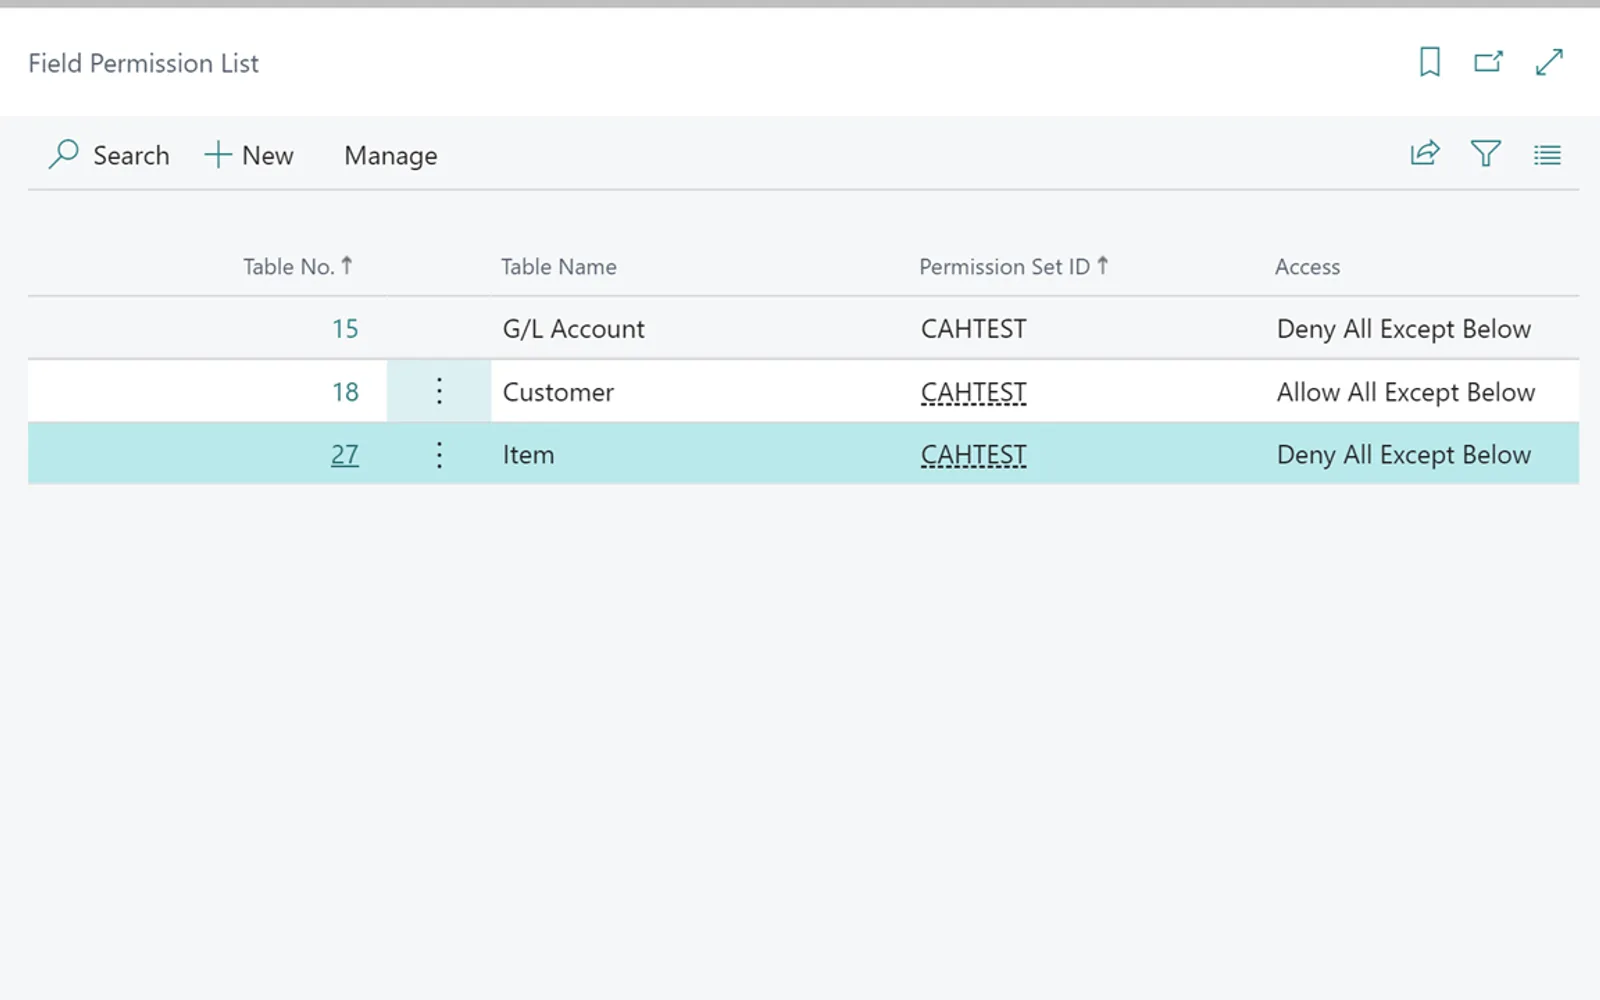Click the New plus icon
This screenshot has height=1000, width=1600.
pos(217,155)
